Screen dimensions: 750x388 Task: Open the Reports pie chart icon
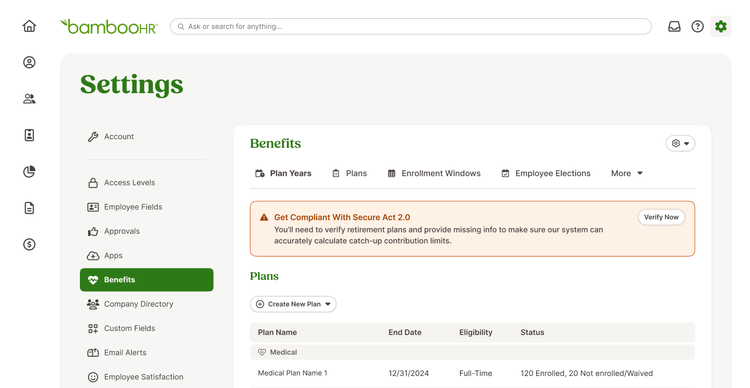[x=29, y=171]
